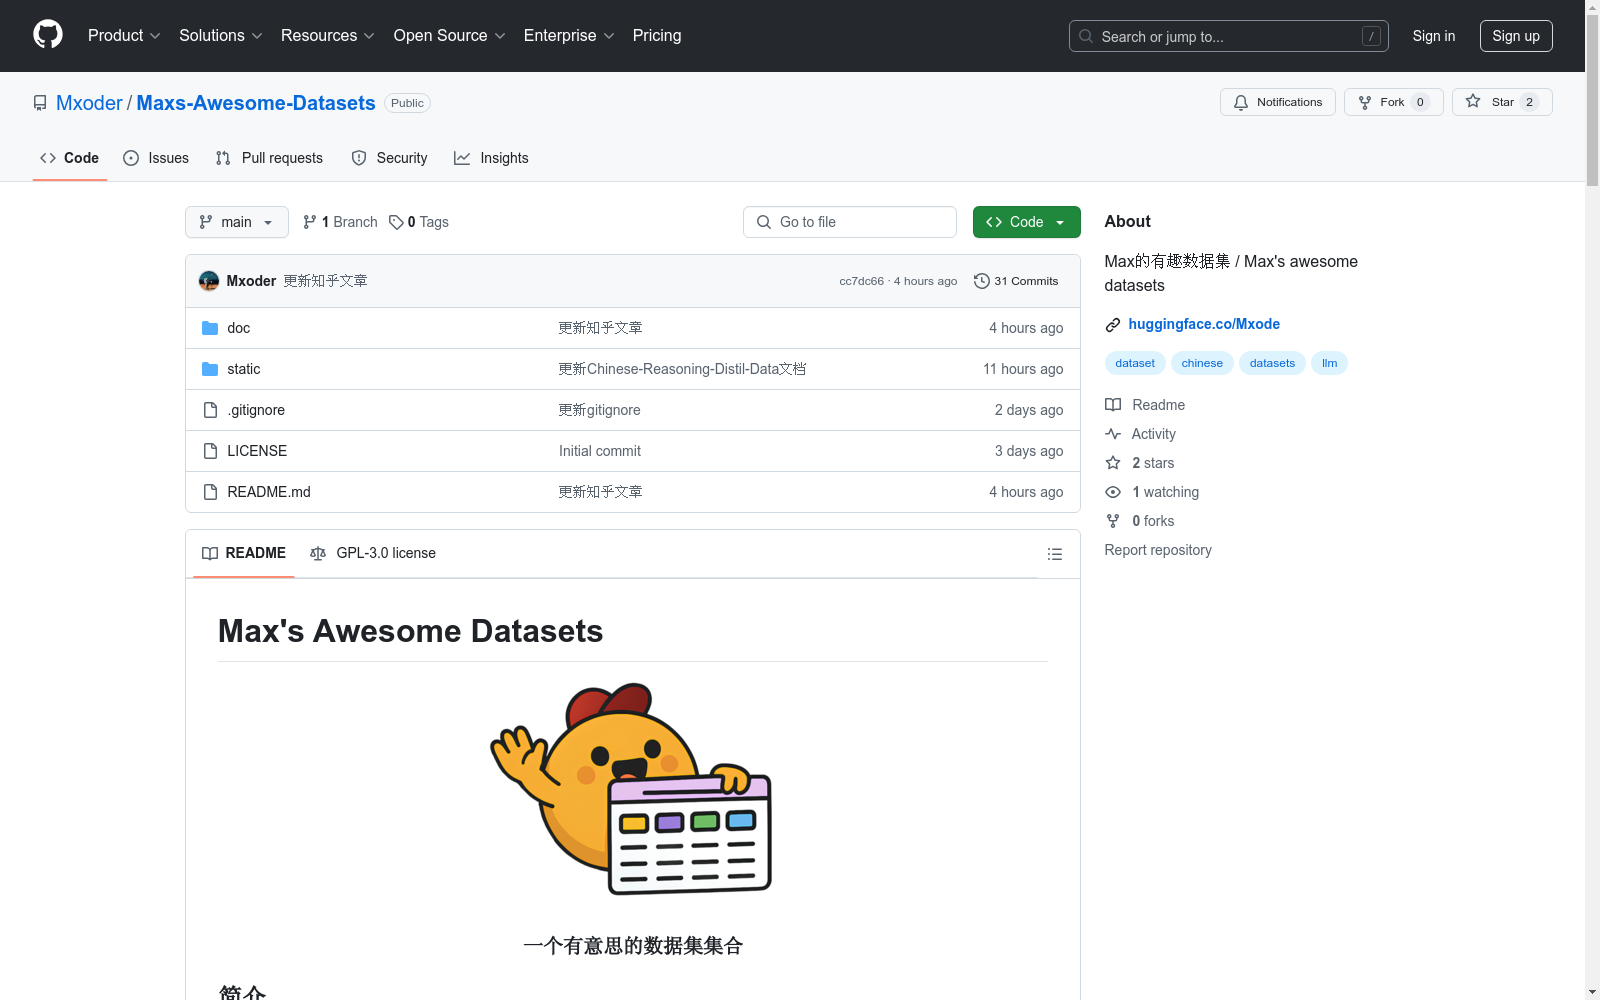This screenshot has width=1600, height=1000.
Task: Click the Notifications button
Action: click(1278, 102)
